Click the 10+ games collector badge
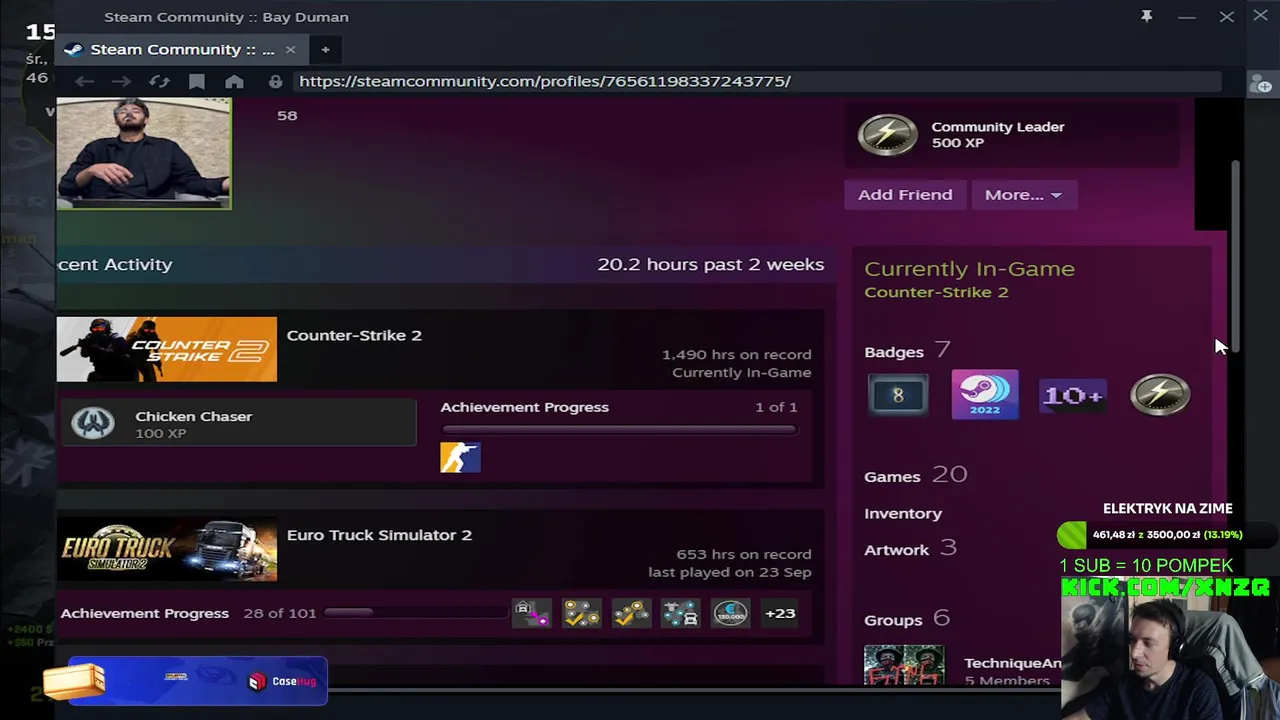This screenshot has width=1280, height=720. pos(1072,395)
